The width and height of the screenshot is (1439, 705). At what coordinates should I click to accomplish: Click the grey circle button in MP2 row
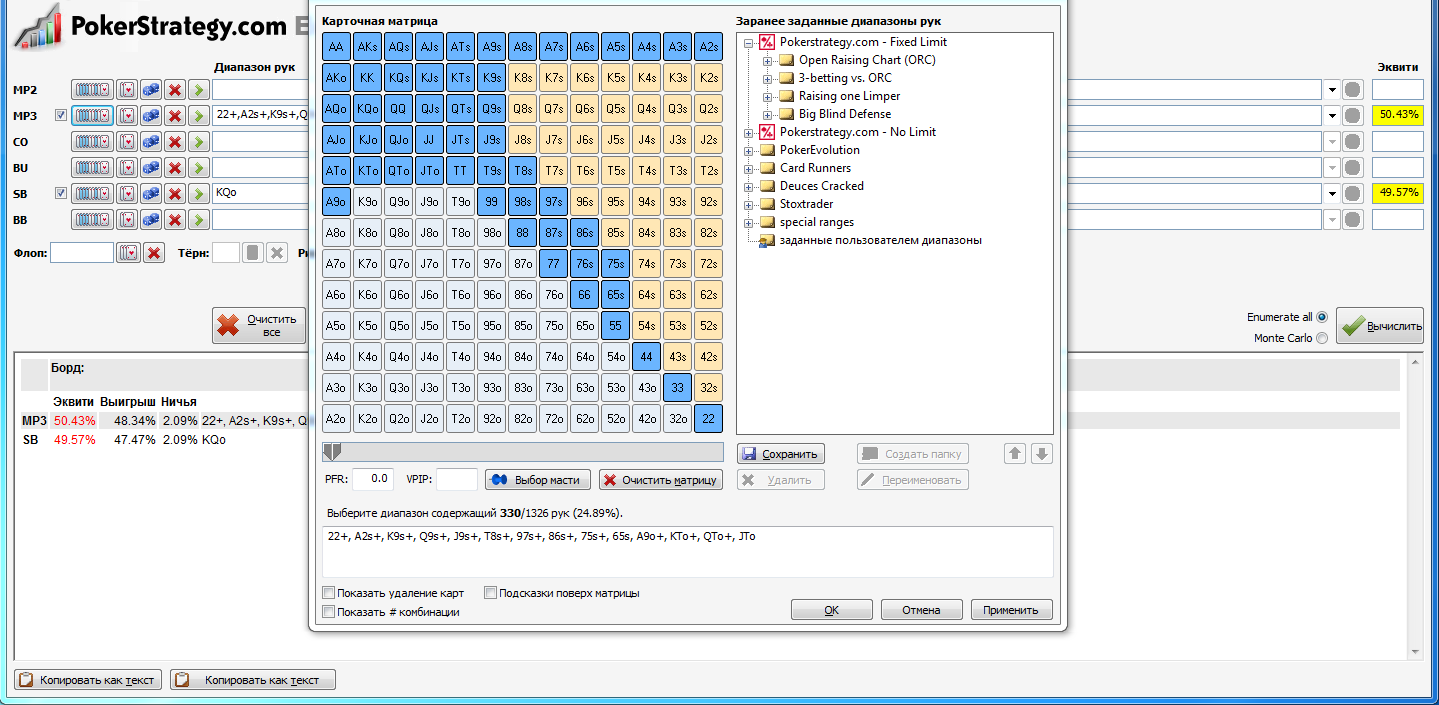coord(1353,90)
